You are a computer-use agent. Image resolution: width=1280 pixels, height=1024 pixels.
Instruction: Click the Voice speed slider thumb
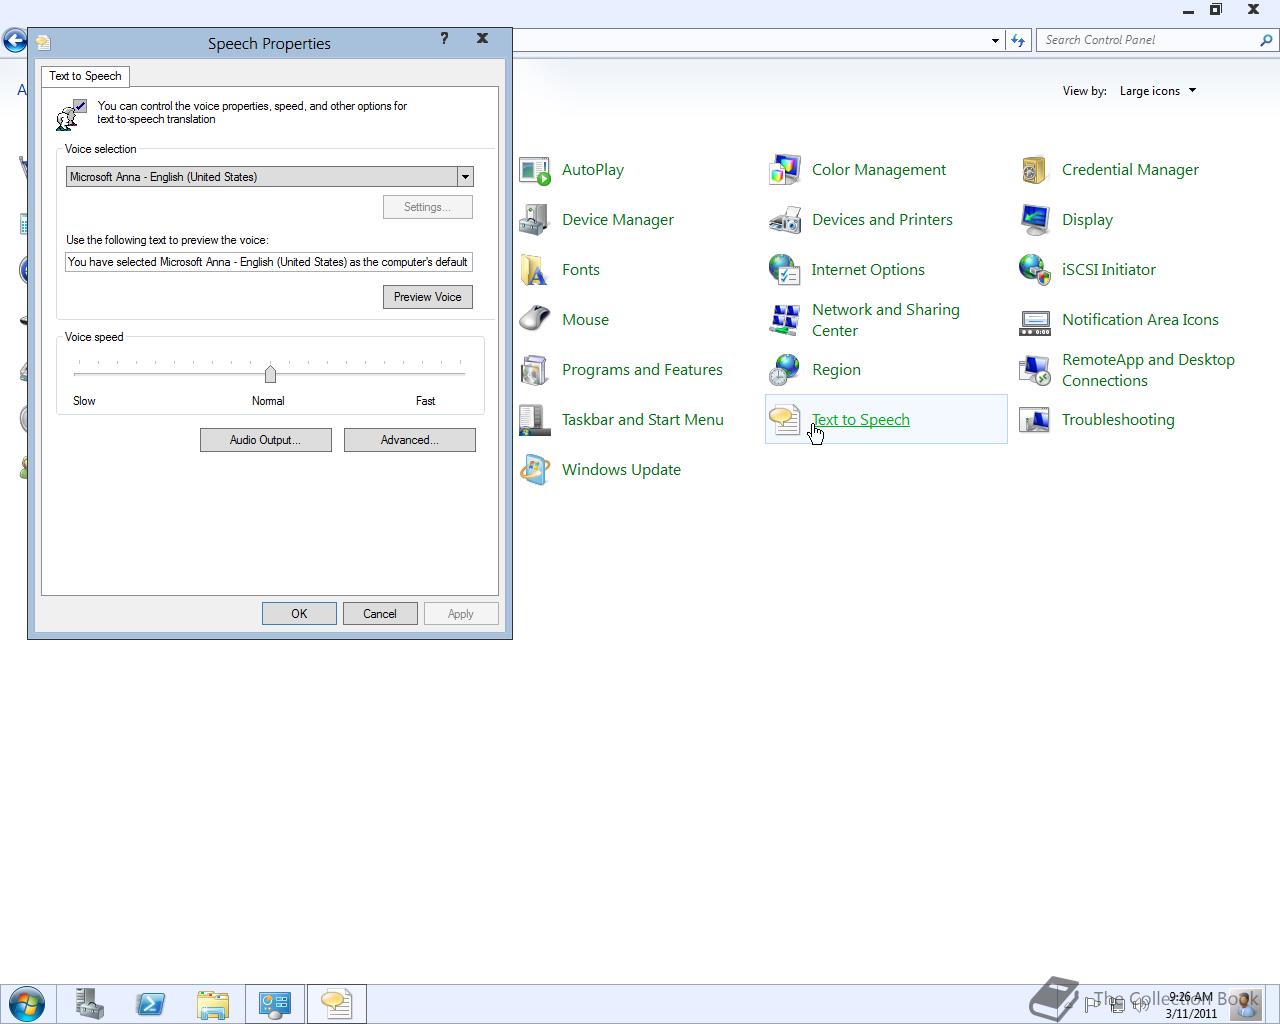coord(270,374)
